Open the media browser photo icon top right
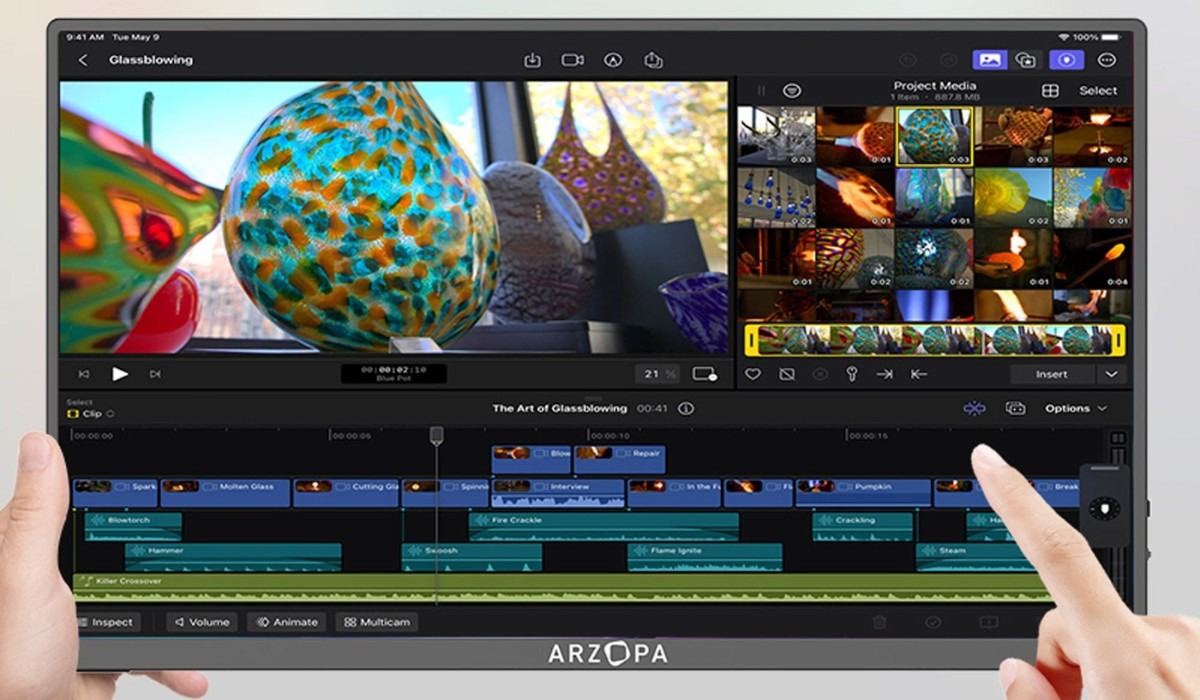This screenshot has height=700, width=1200. pyautogui.click(x=988, y=59)
